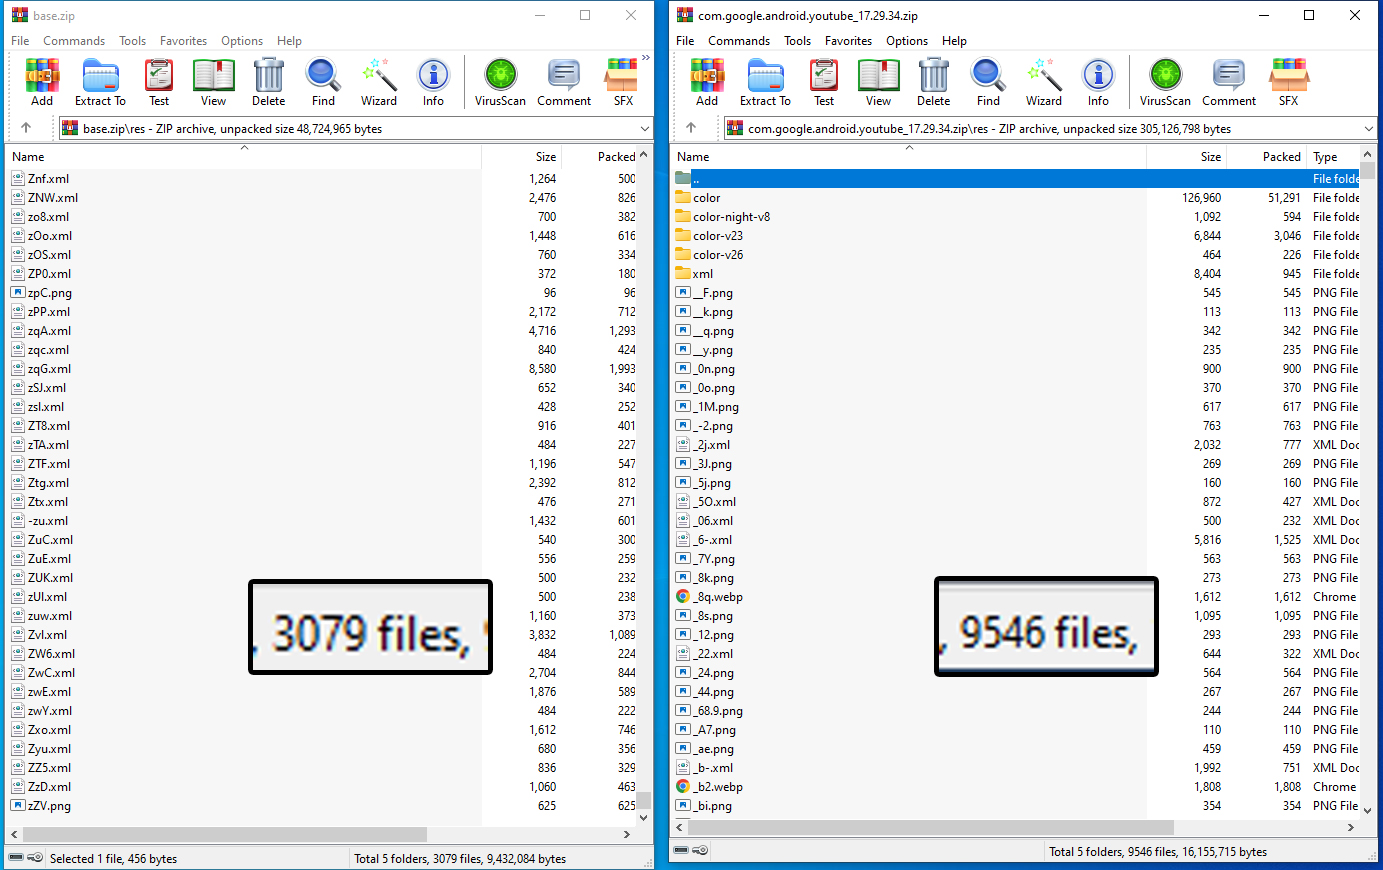1383x870 pixels.
Task: Click VirusScan icon in base.zip window
Action: pyautogui.click(x=500, y=82)
